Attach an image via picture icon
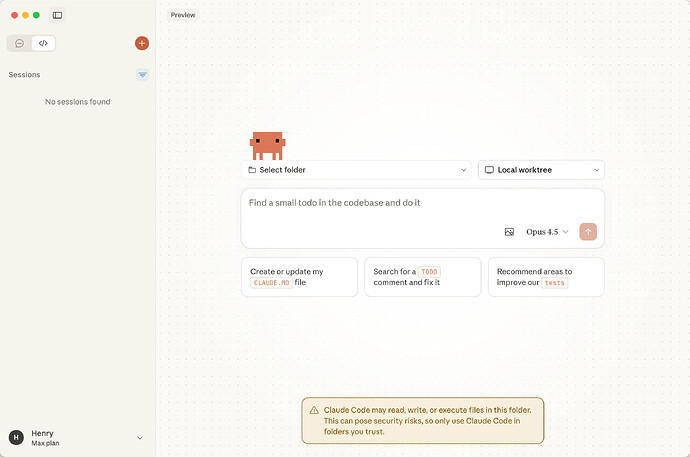The width and height of the screenshot is (690, 457). [x=509, y=232]
